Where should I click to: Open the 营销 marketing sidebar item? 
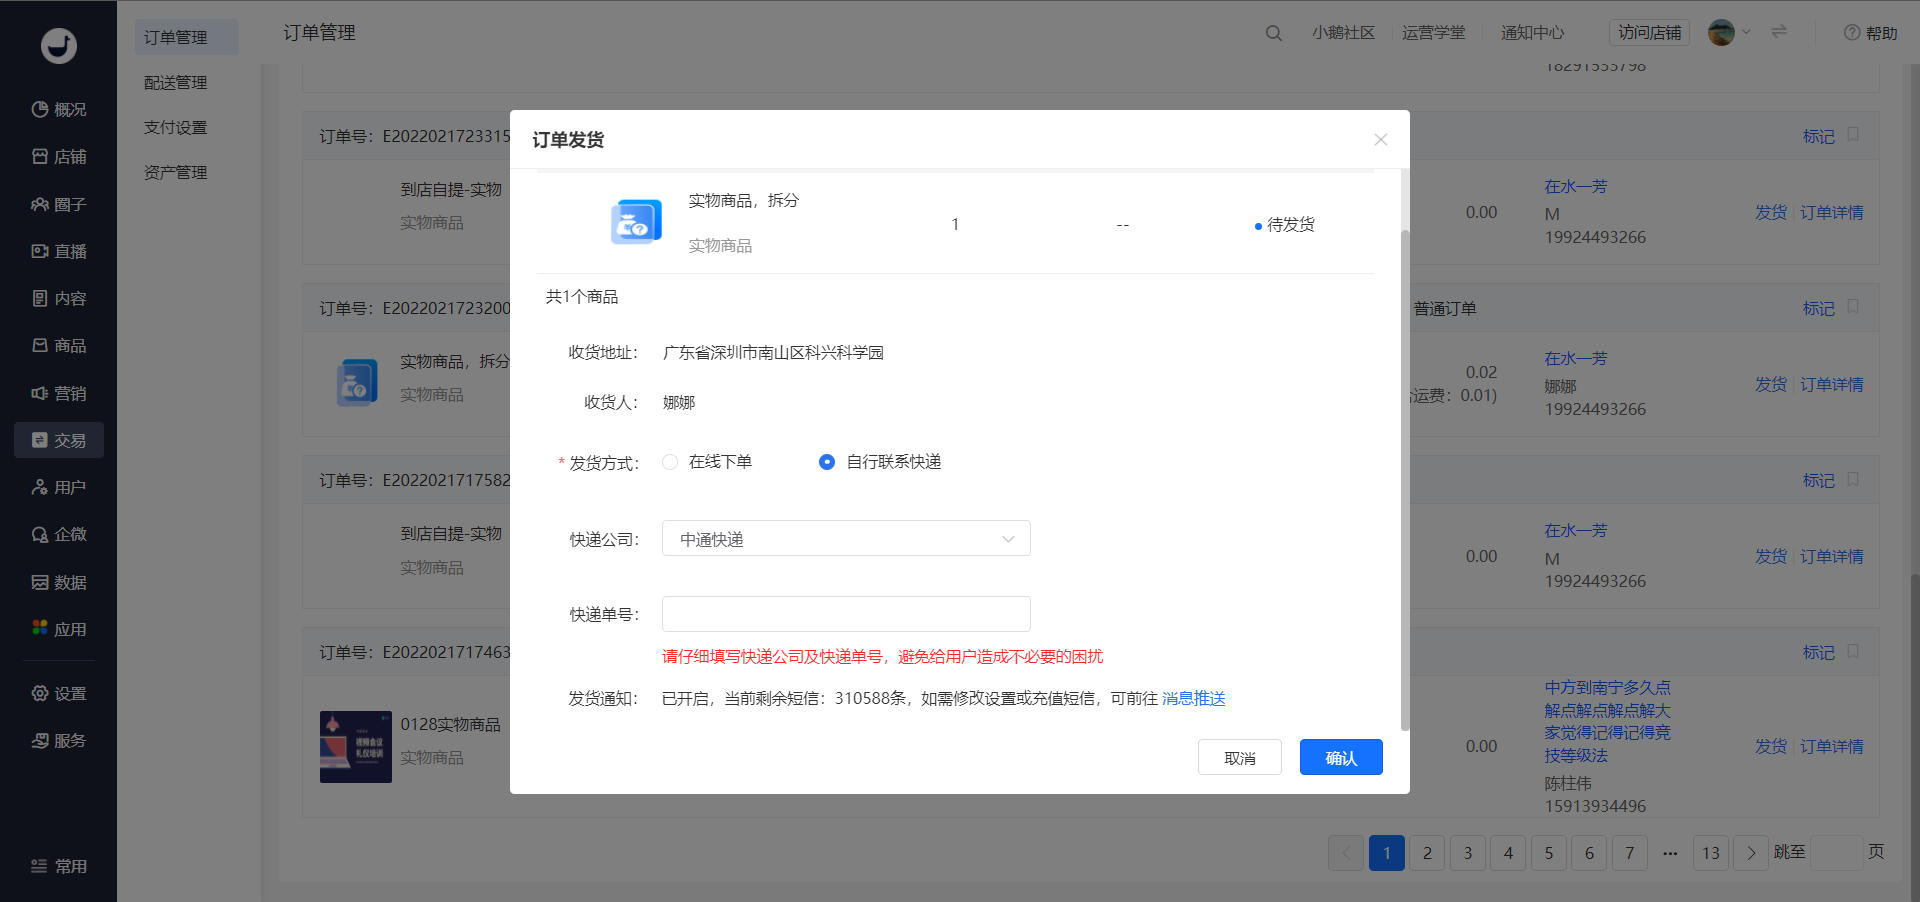(59, 393)
